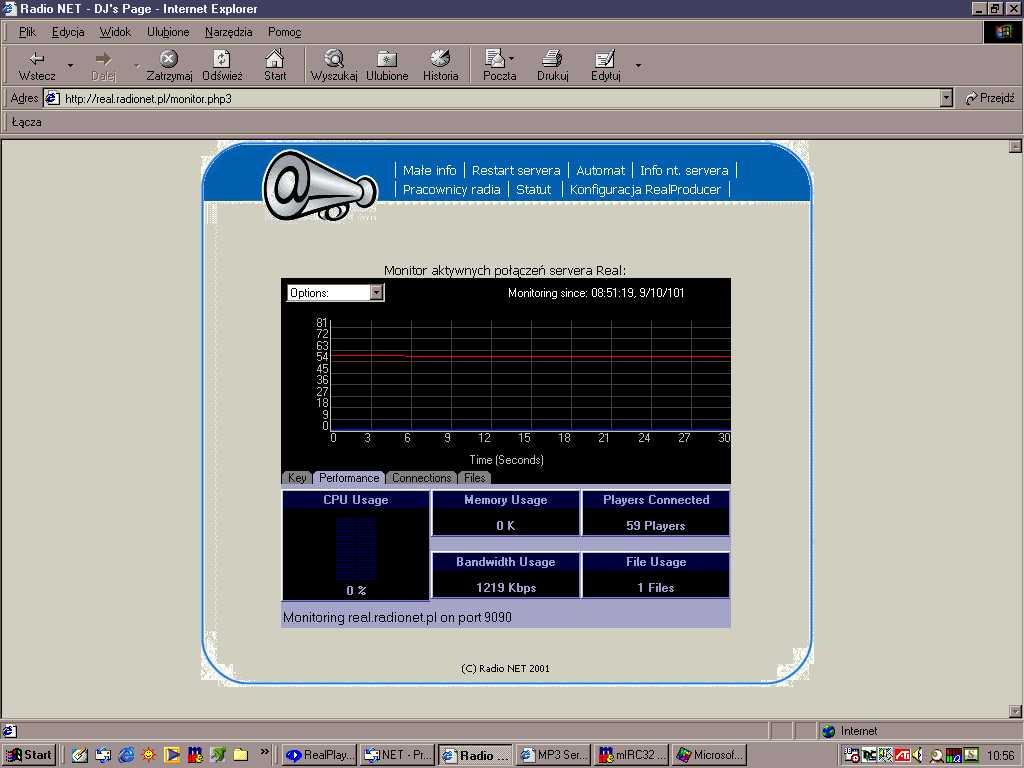Switch to the MP3 Ser... taskbar window
The width and height of the screenshot is (1024, 768).
[553, 755]
